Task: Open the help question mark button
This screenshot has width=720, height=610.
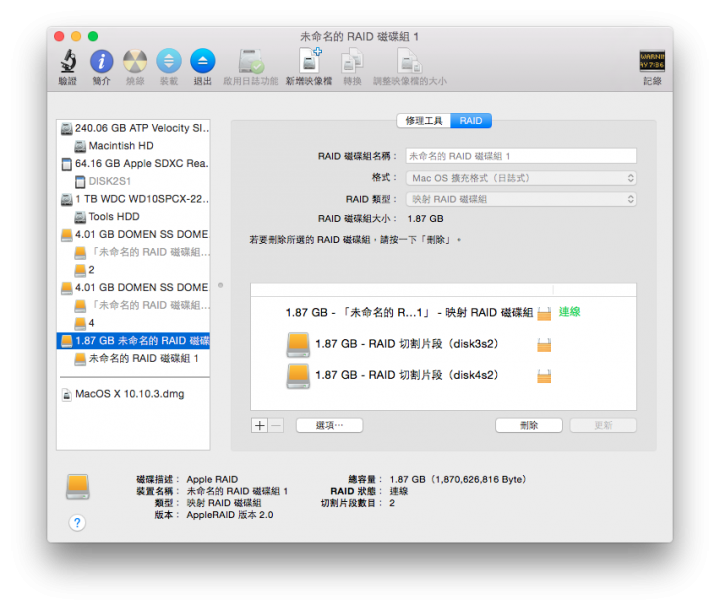Action: pos(77,522)
